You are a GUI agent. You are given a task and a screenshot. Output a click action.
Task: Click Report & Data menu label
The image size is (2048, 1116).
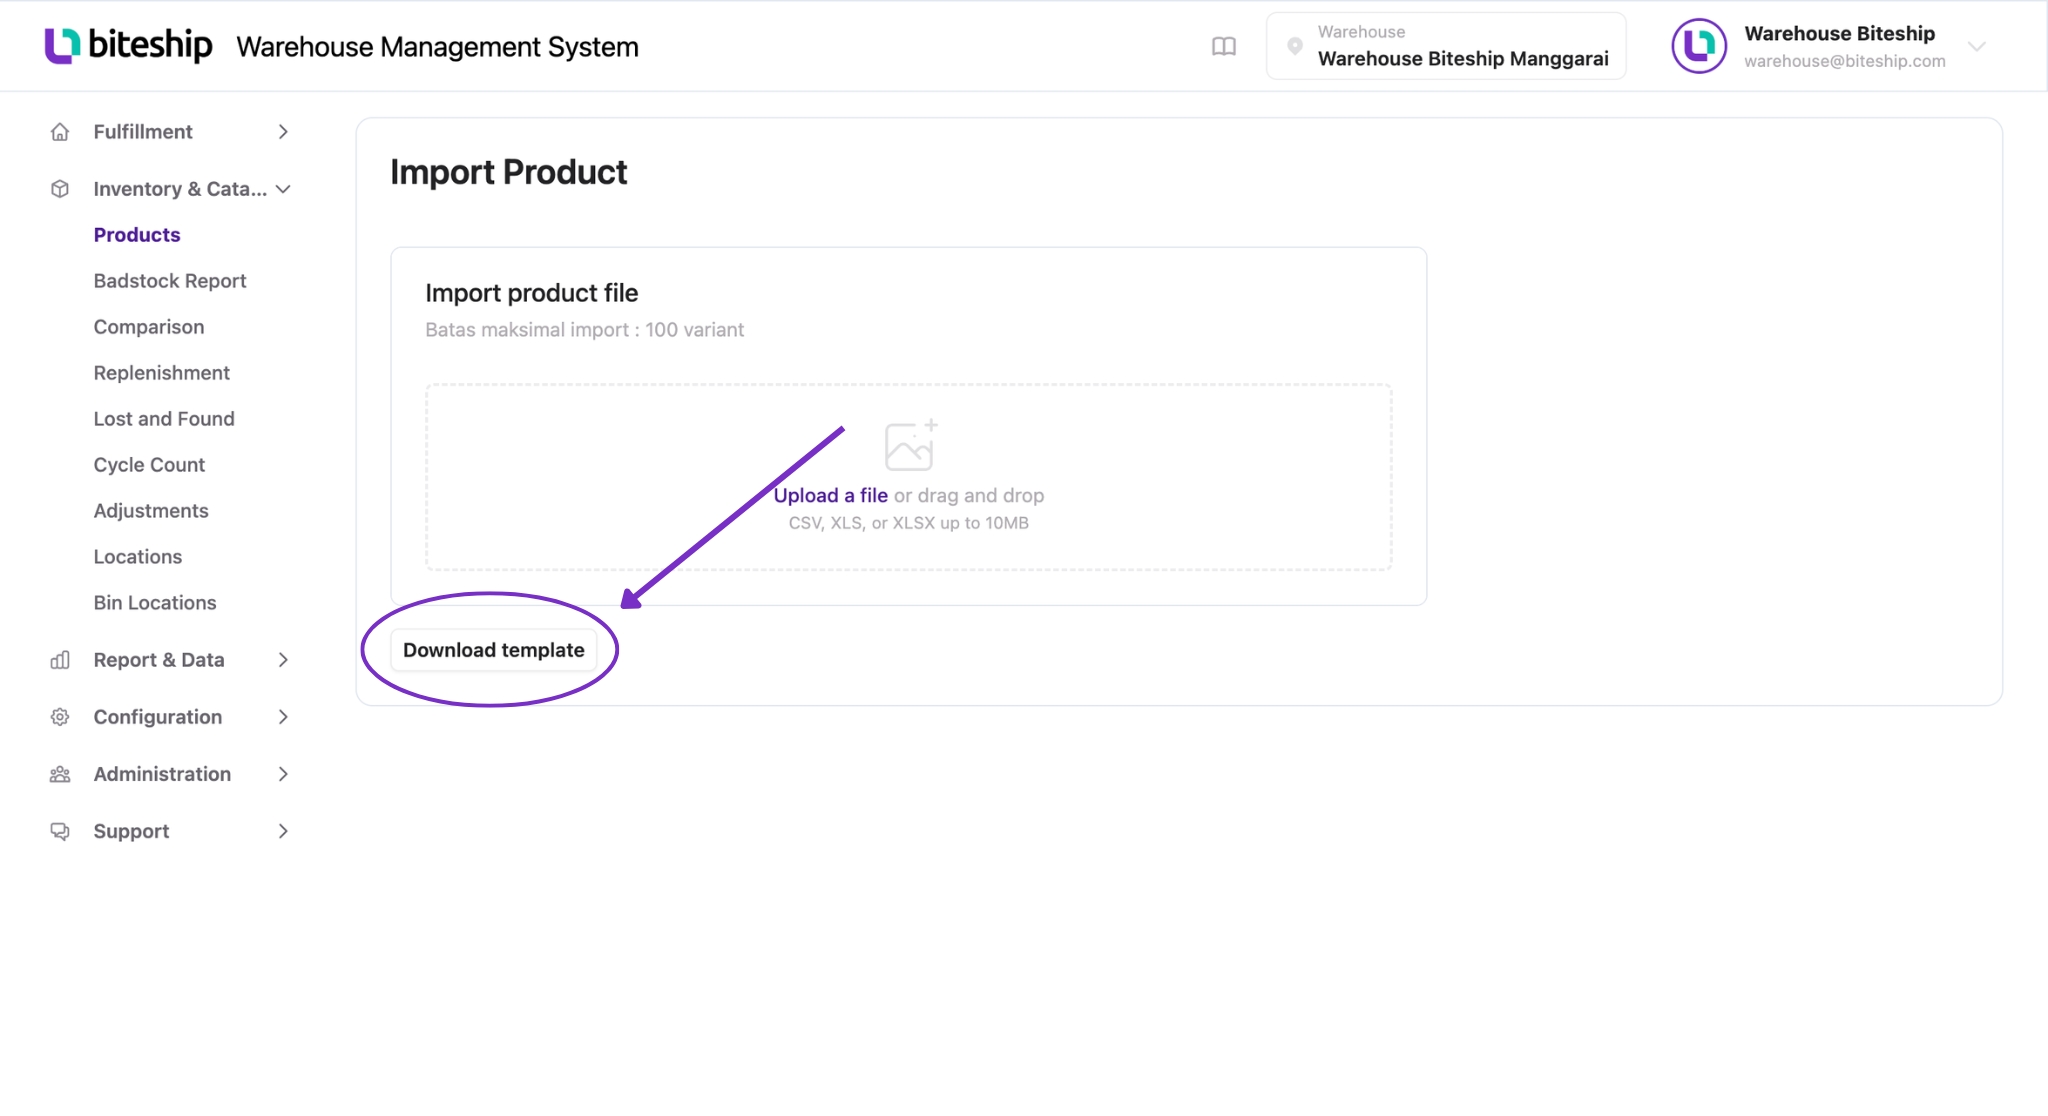[159, 660]
